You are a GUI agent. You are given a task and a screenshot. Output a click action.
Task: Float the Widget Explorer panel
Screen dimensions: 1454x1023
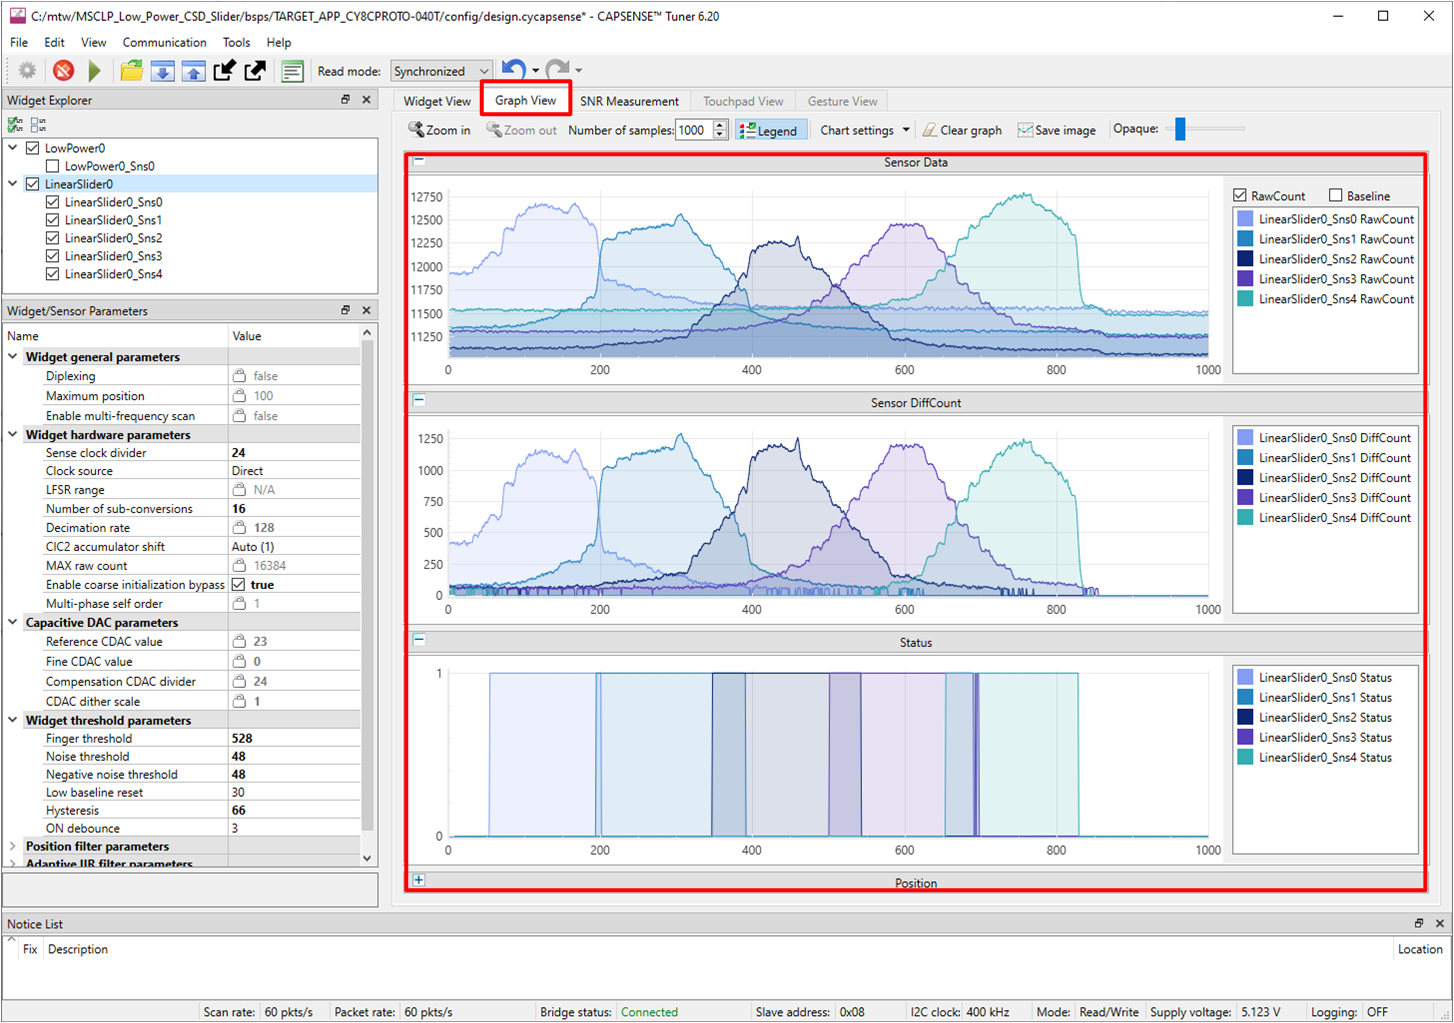pos(345,100)
